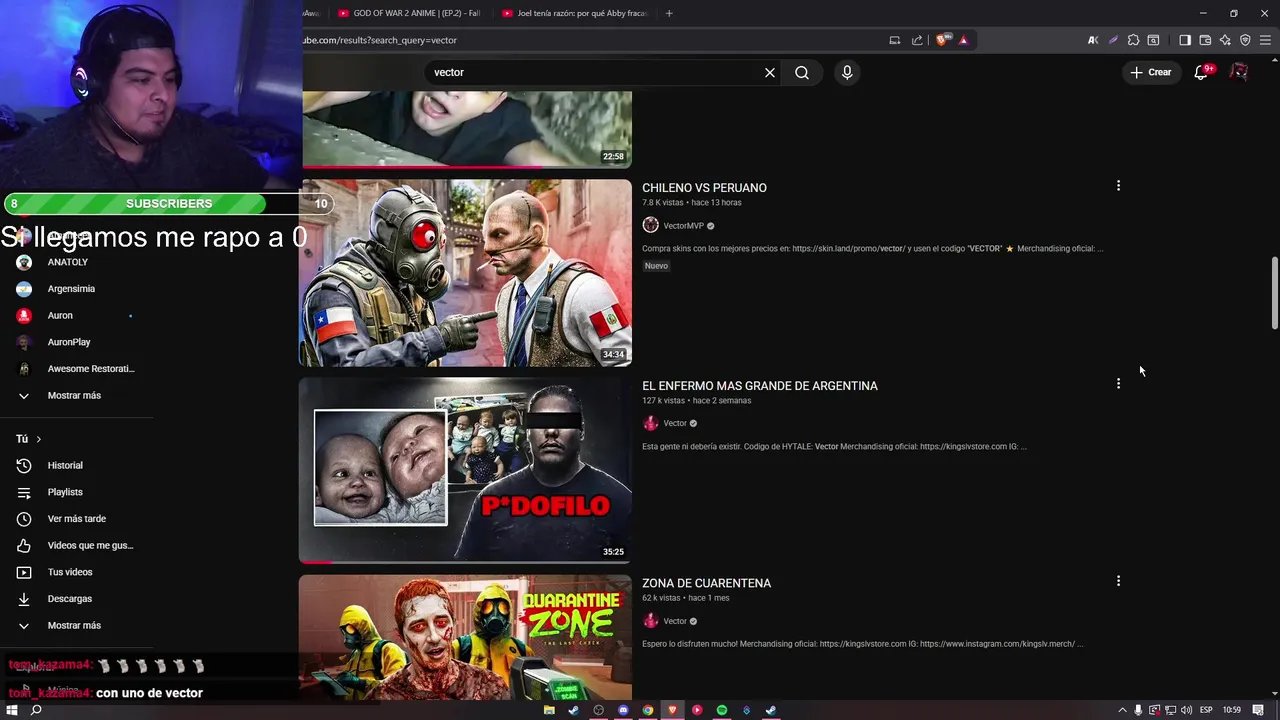1280x720 pixels.
Task: Switch to GOD OF WAR 2 ANIME tab
Action: point(410,13)
